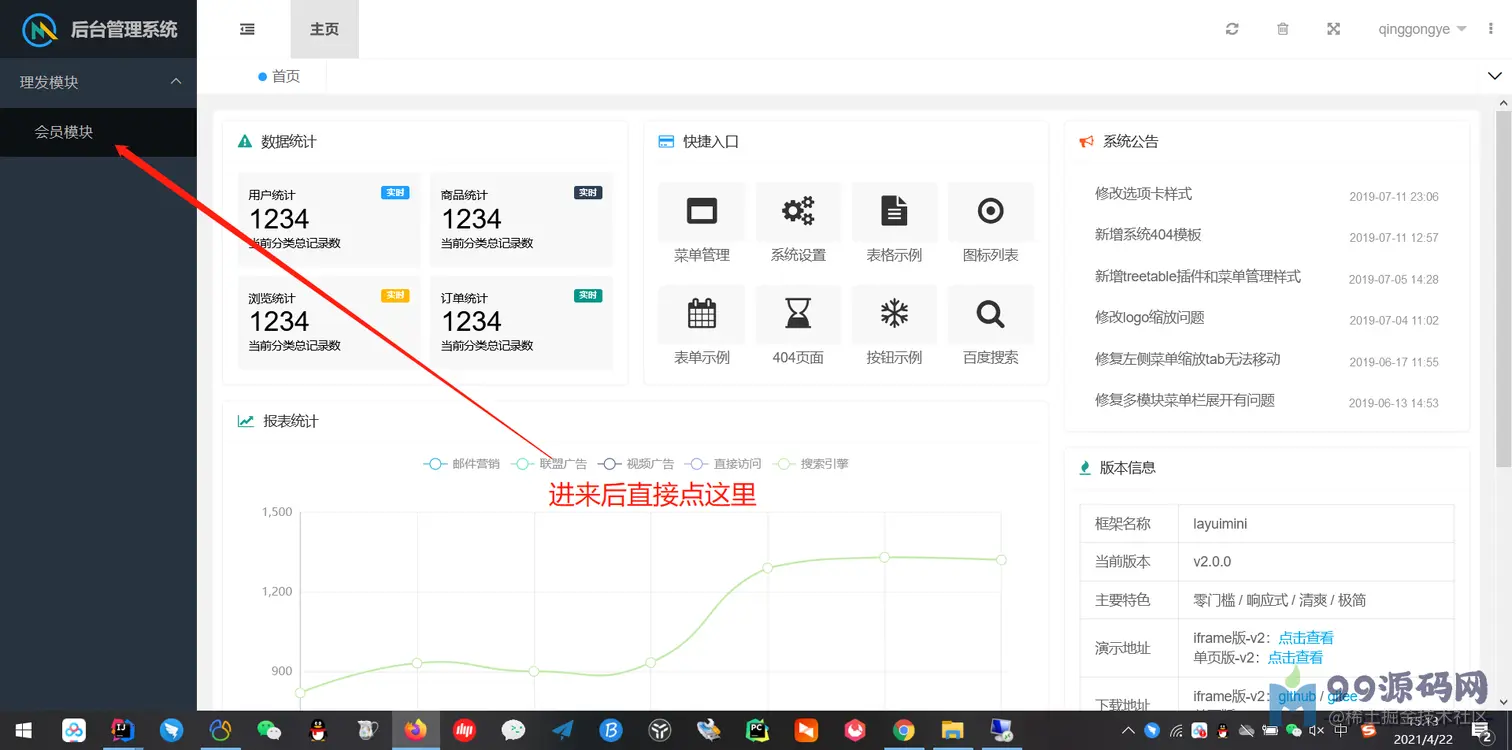Click the scrollbar up arrow
Viewport: 1512px width, 750px height.
[1503, 104]
